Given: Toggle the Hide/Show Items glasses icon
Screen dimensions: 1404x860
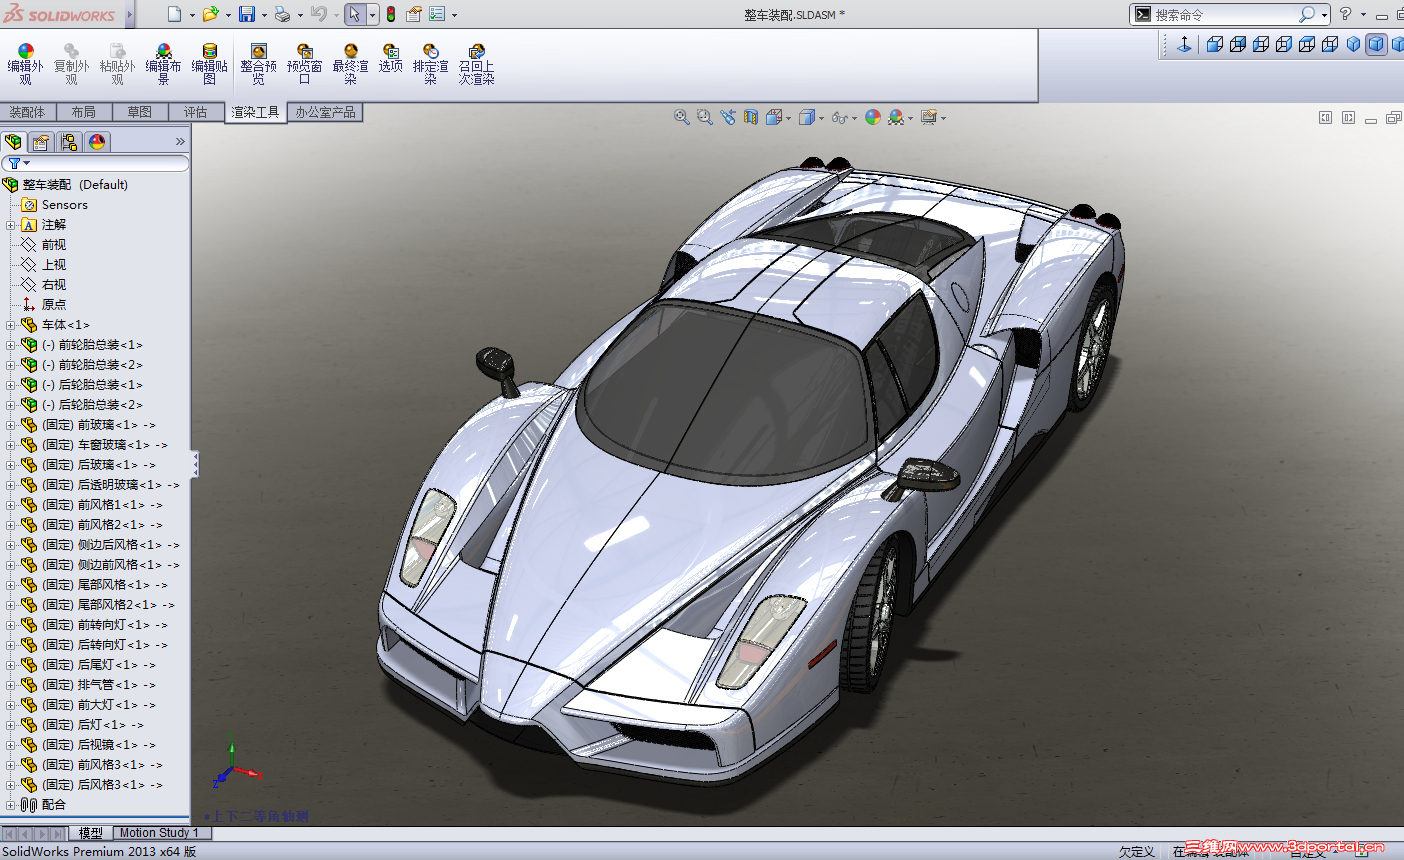Looking at the screenshot, I should point(838,118).
